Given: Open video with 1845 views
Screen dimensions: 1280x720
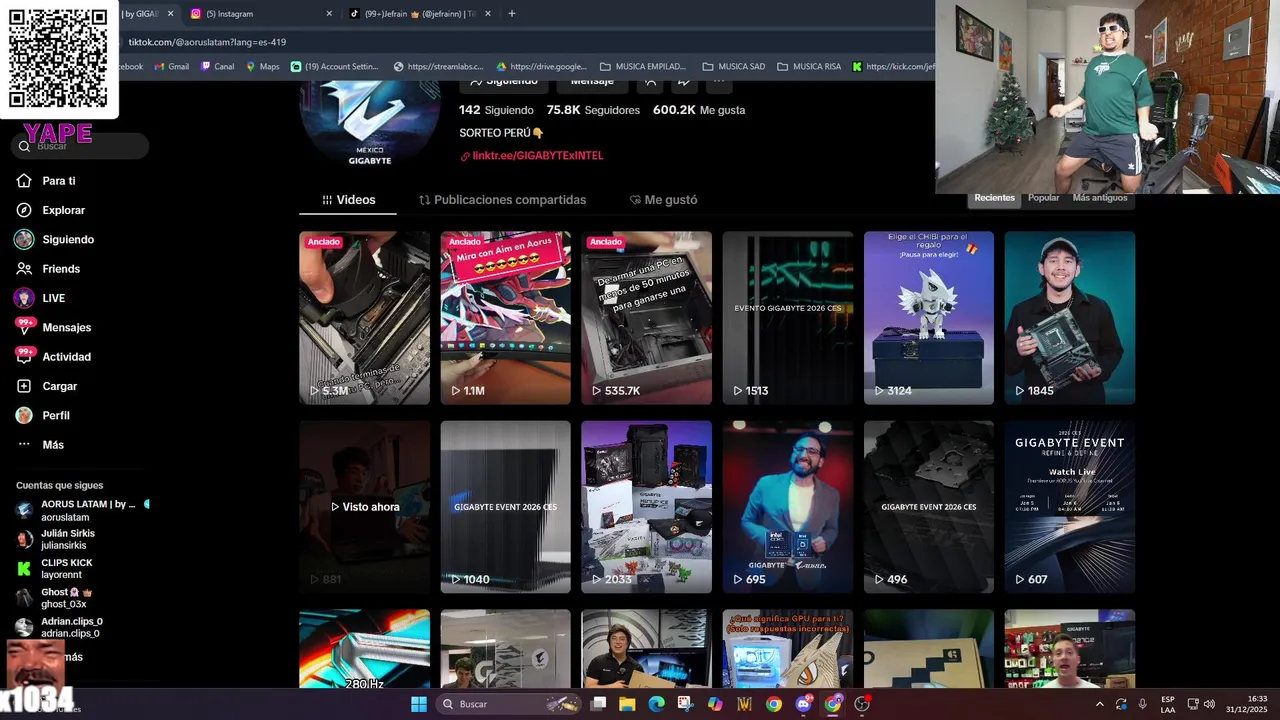Looking at the screenshot, I should [x=1070, y=318].
